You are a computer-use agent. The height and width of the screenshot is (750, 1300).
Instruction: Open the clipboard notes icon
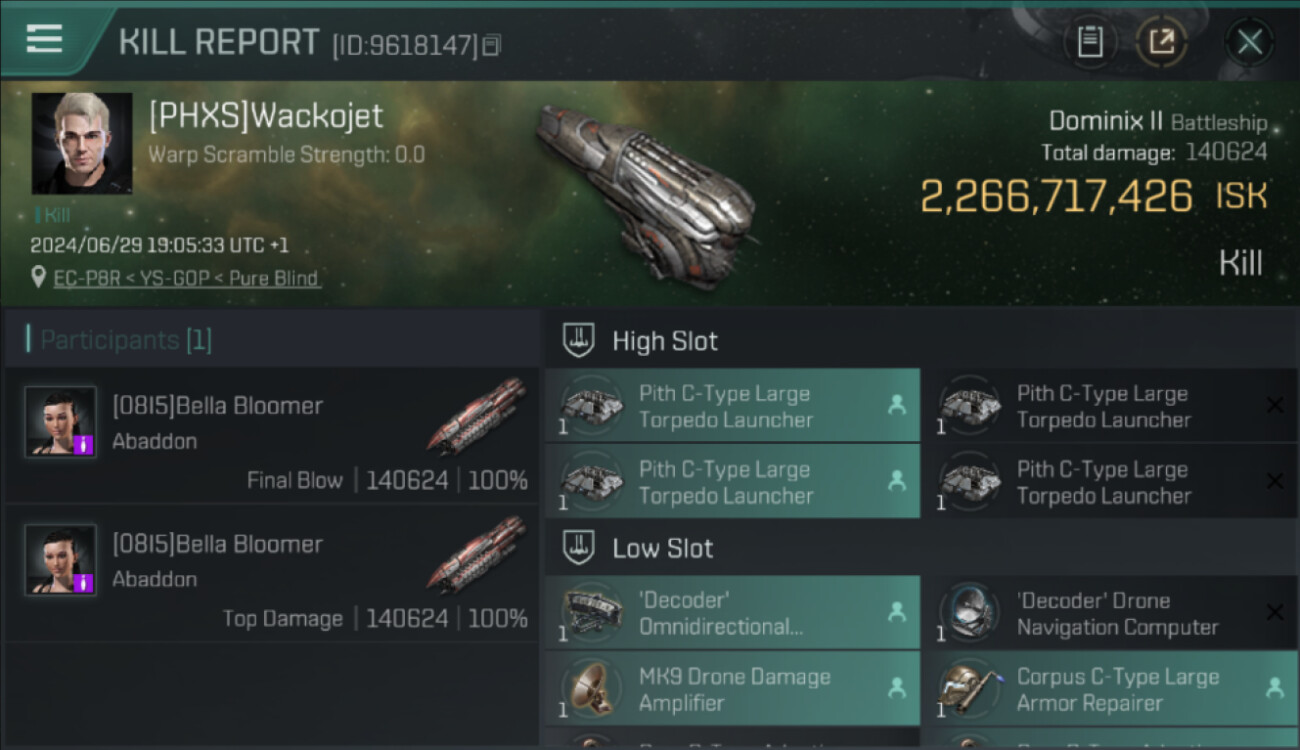tap(1090, 42)
